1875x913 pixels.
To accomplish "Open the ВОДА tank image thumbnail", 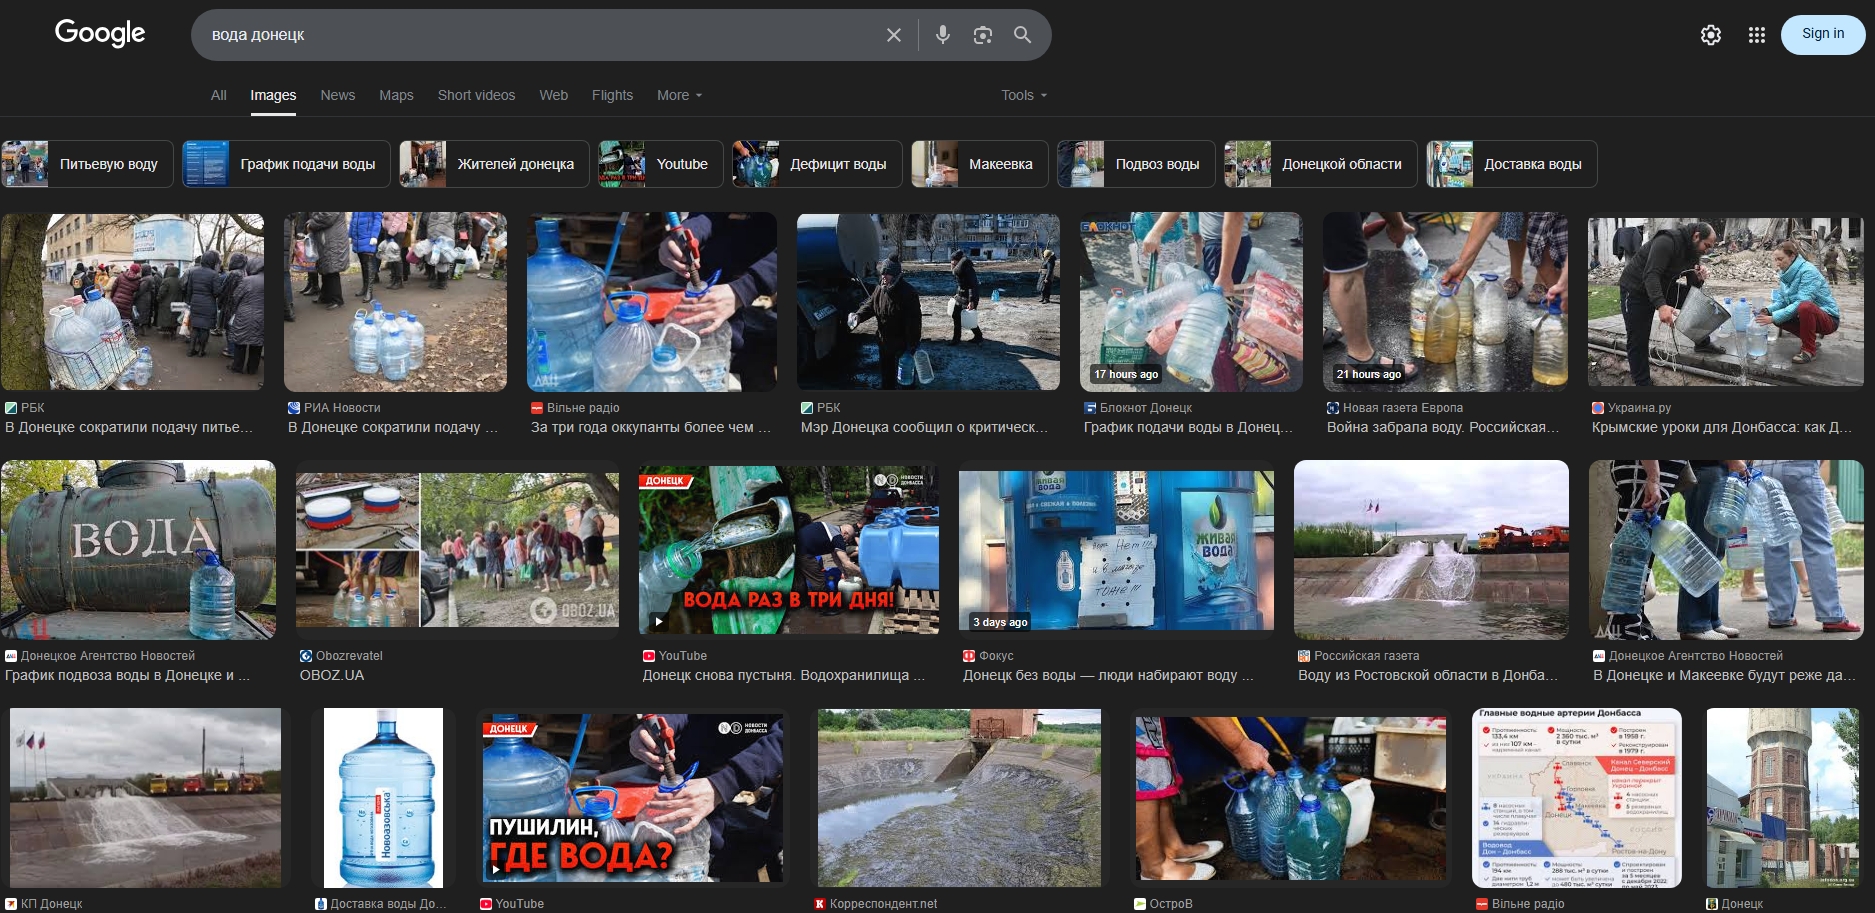I will point(138,549).
